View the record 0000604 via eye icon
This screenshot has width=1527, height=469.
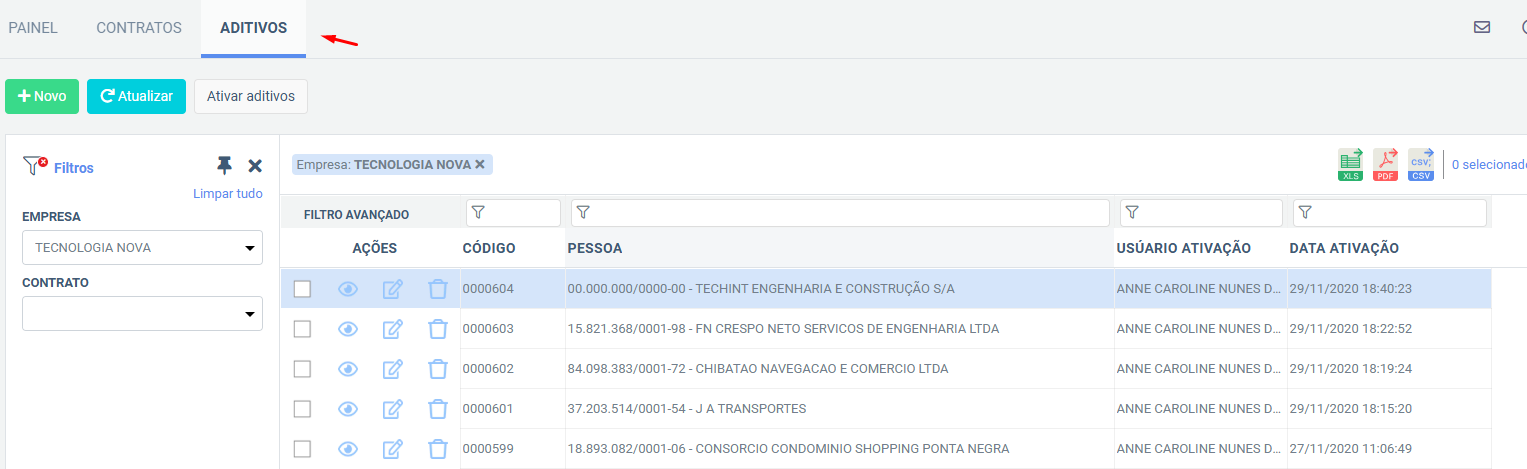coord(348,289)
